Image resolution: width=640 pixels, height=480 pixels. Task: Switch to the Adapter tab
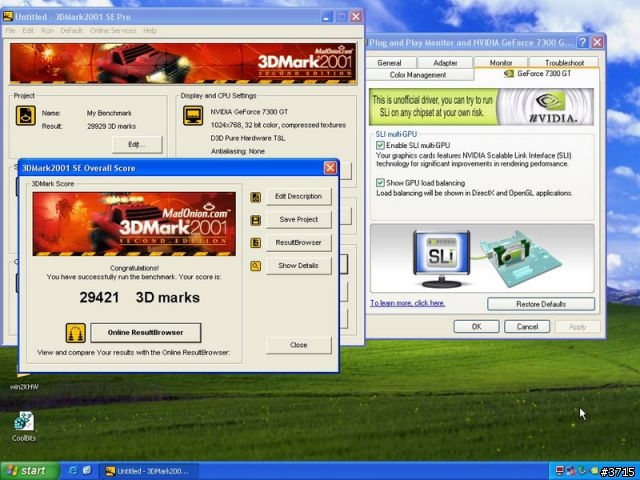click(445, 63)
